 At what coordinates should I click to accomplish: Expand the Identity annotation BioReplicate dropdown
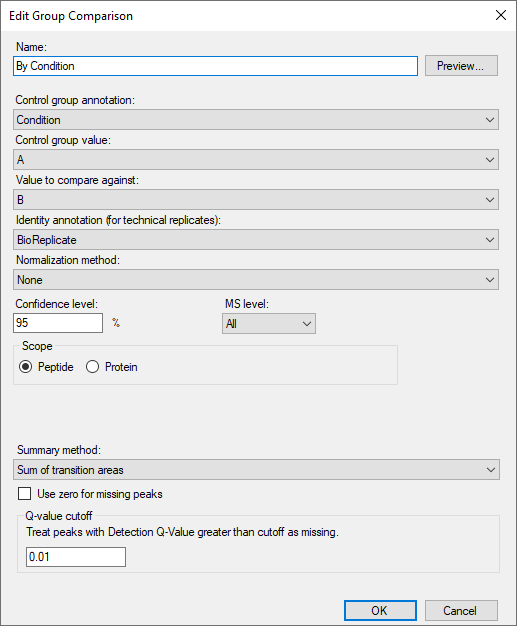(x=256, y=240)
